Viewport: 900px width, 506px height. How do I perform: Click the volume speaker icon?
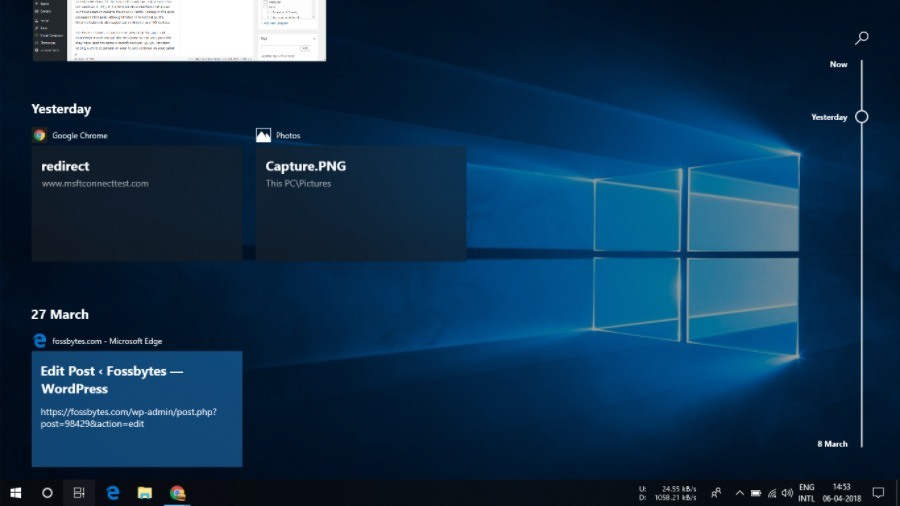pyautogui.click(x=787, y=493)
